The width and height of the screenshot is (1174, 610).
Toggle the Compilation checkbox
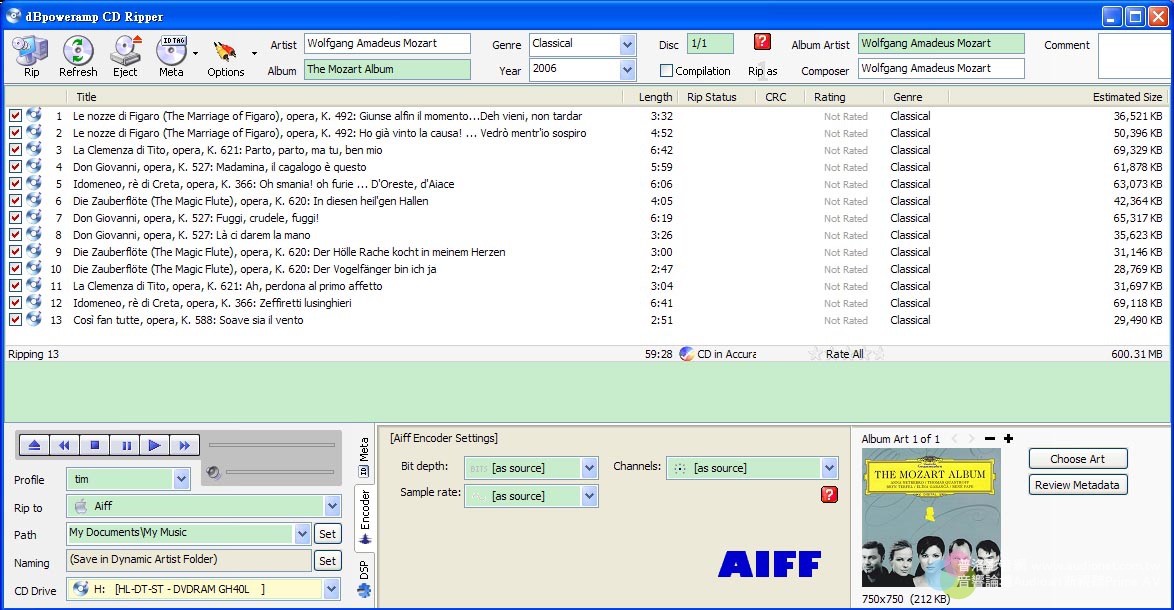[666, 70]
